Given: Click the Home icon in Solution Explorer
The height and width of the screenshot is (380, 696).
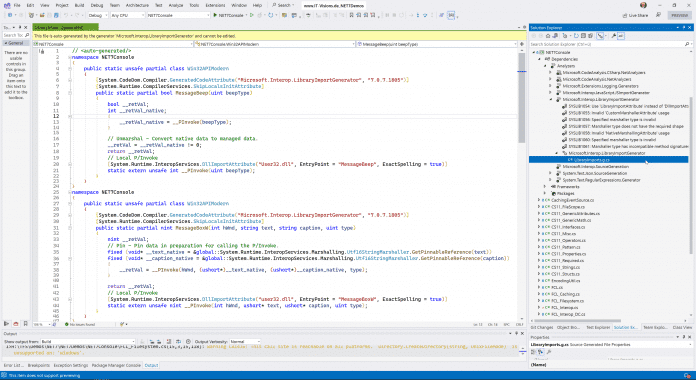Looking at the screenshot, I should 548,36.
